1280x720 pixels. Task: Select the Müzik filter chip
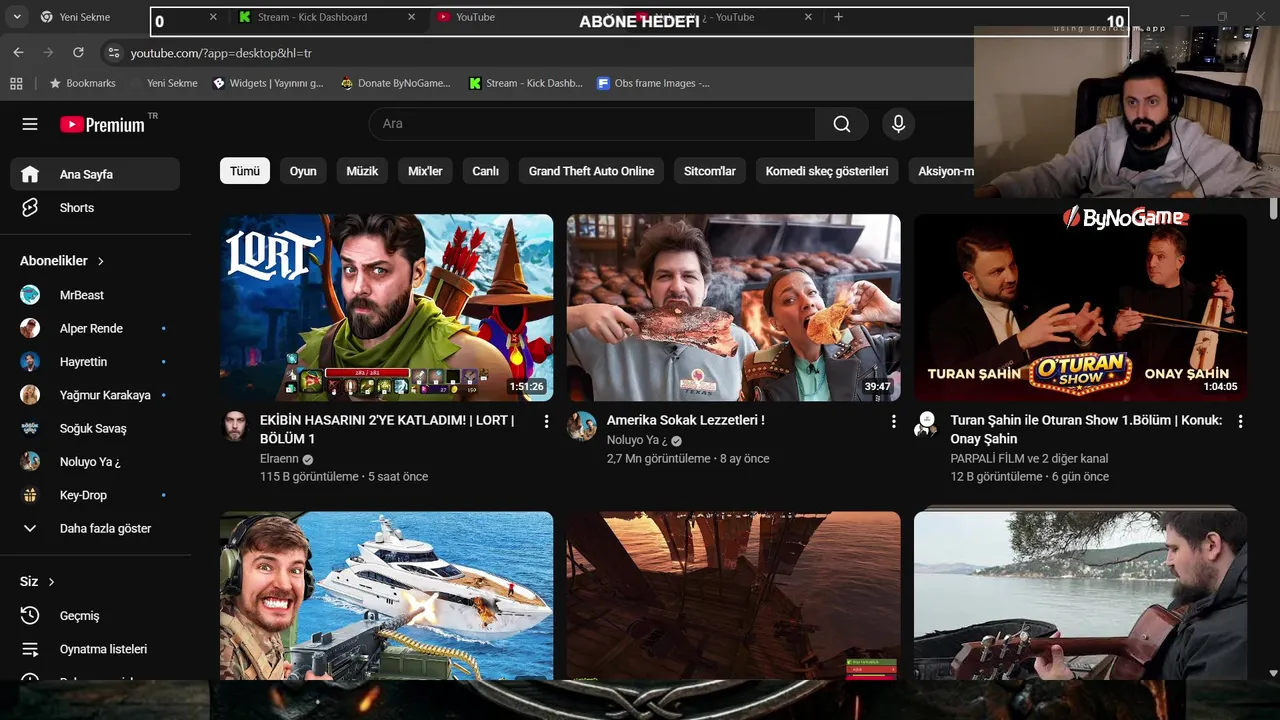pyautogui.click(x=362, y=171)
